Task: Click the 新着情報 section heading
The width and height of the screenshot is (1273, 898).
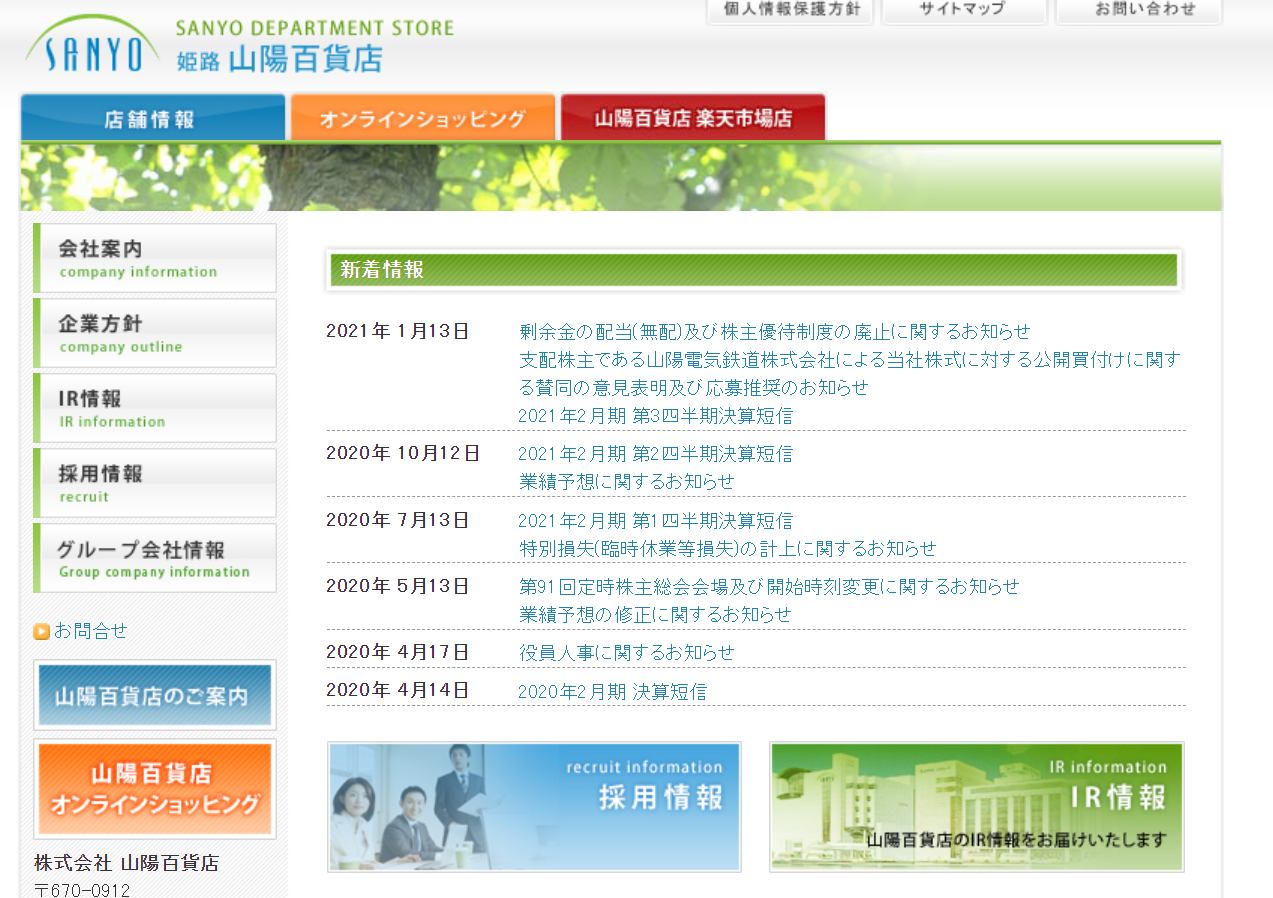Action: tap(754, 270)
